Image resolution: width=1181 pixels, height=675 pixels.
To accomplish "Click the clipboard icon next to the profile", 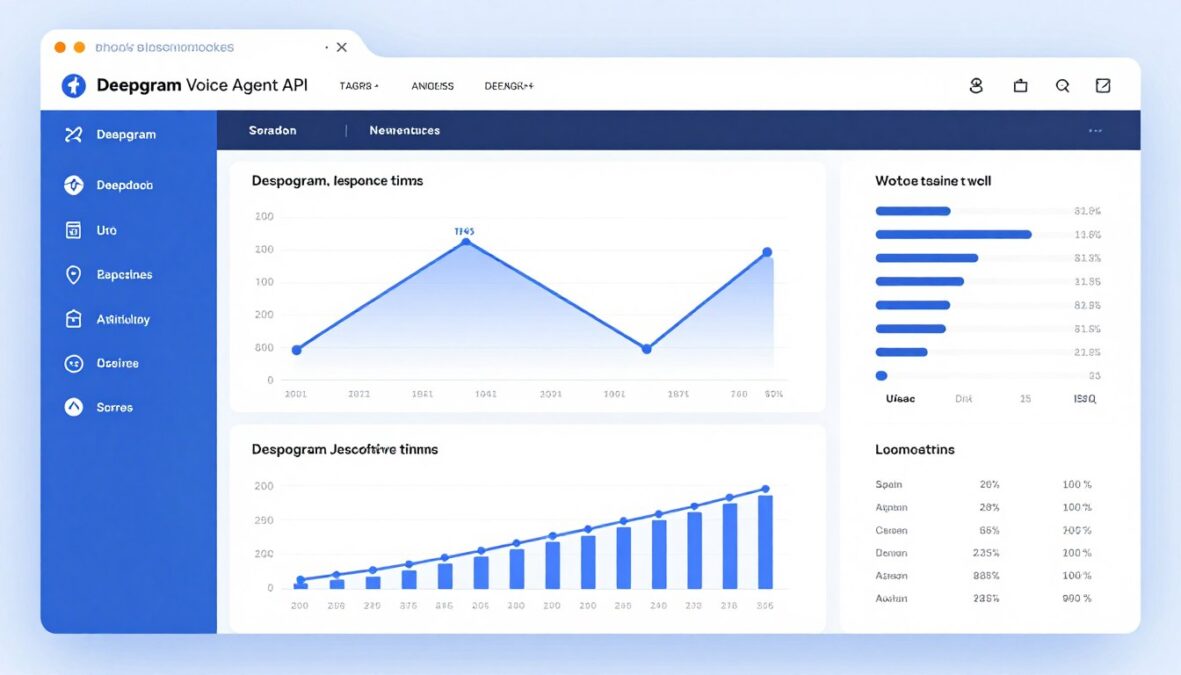I will pyautogui.click(x=1019, y=86).
